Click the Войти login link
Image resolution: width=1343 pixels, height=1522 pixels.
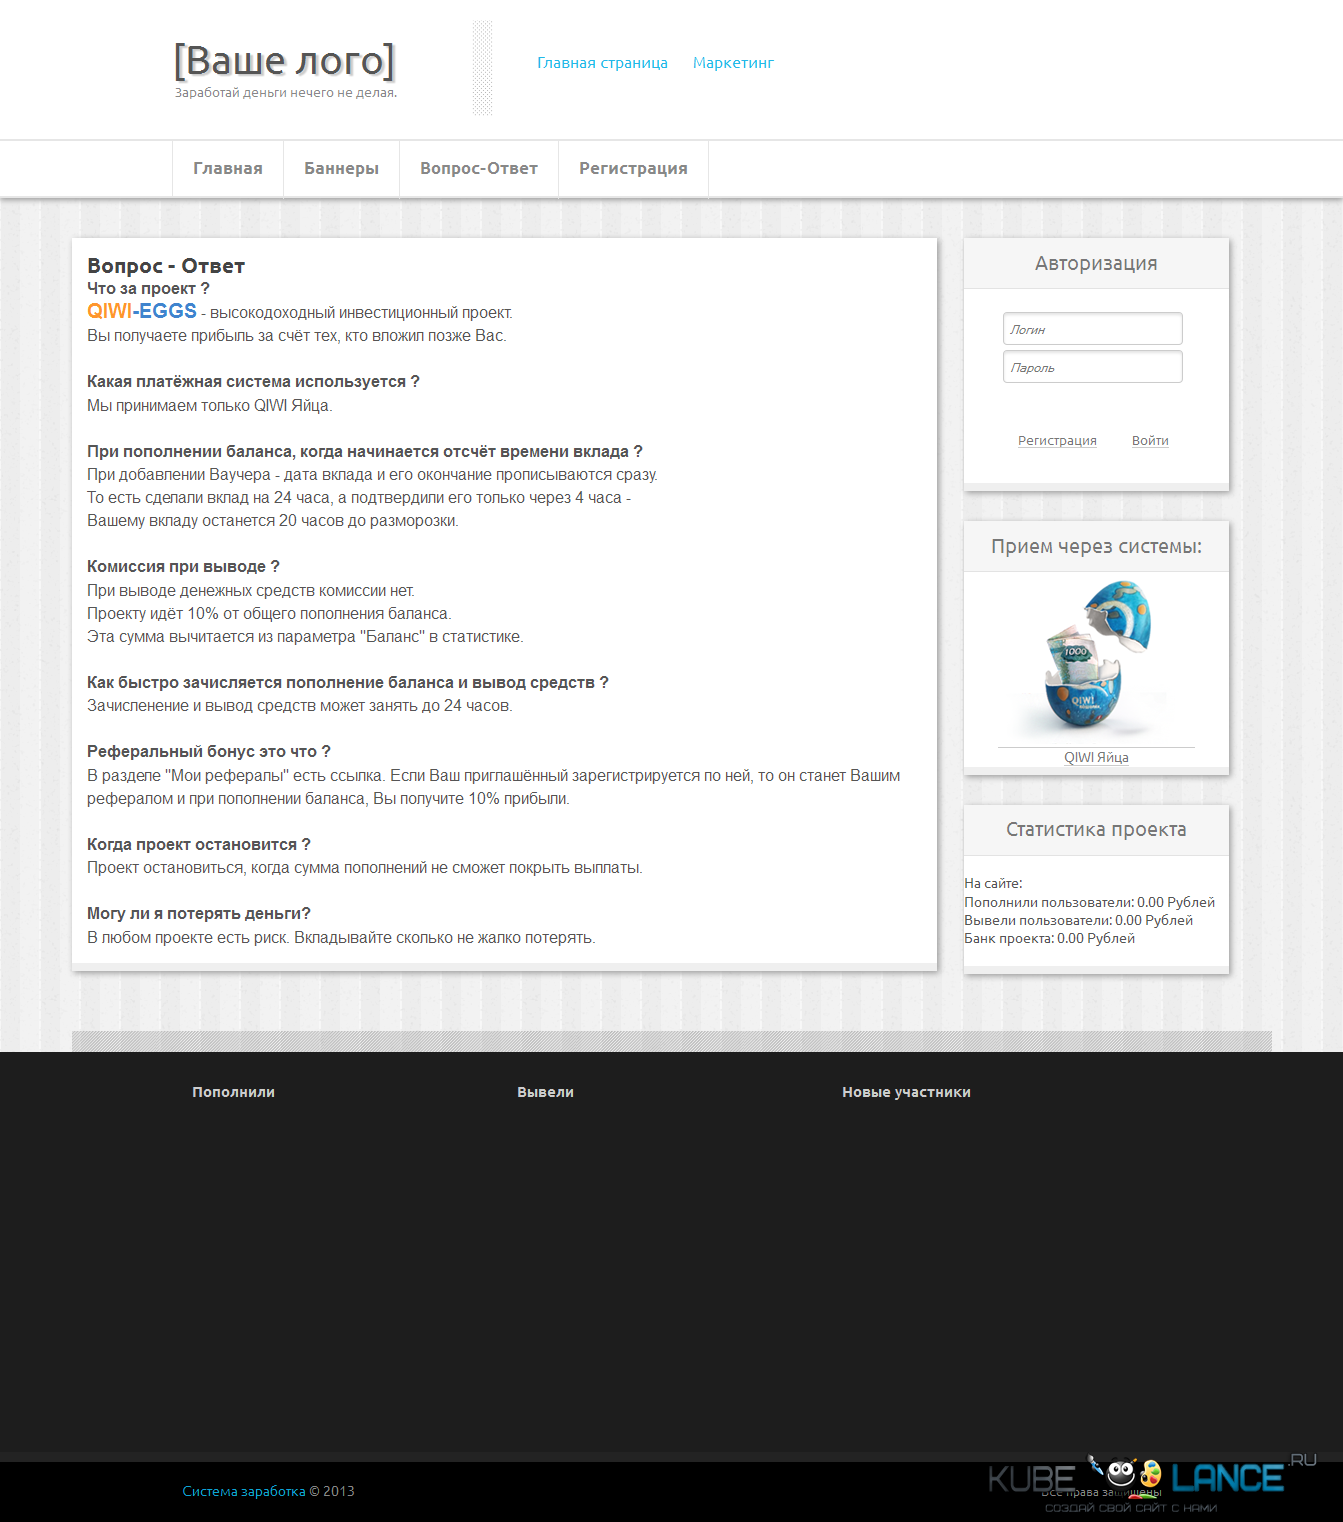click(x=1150, y=441)
